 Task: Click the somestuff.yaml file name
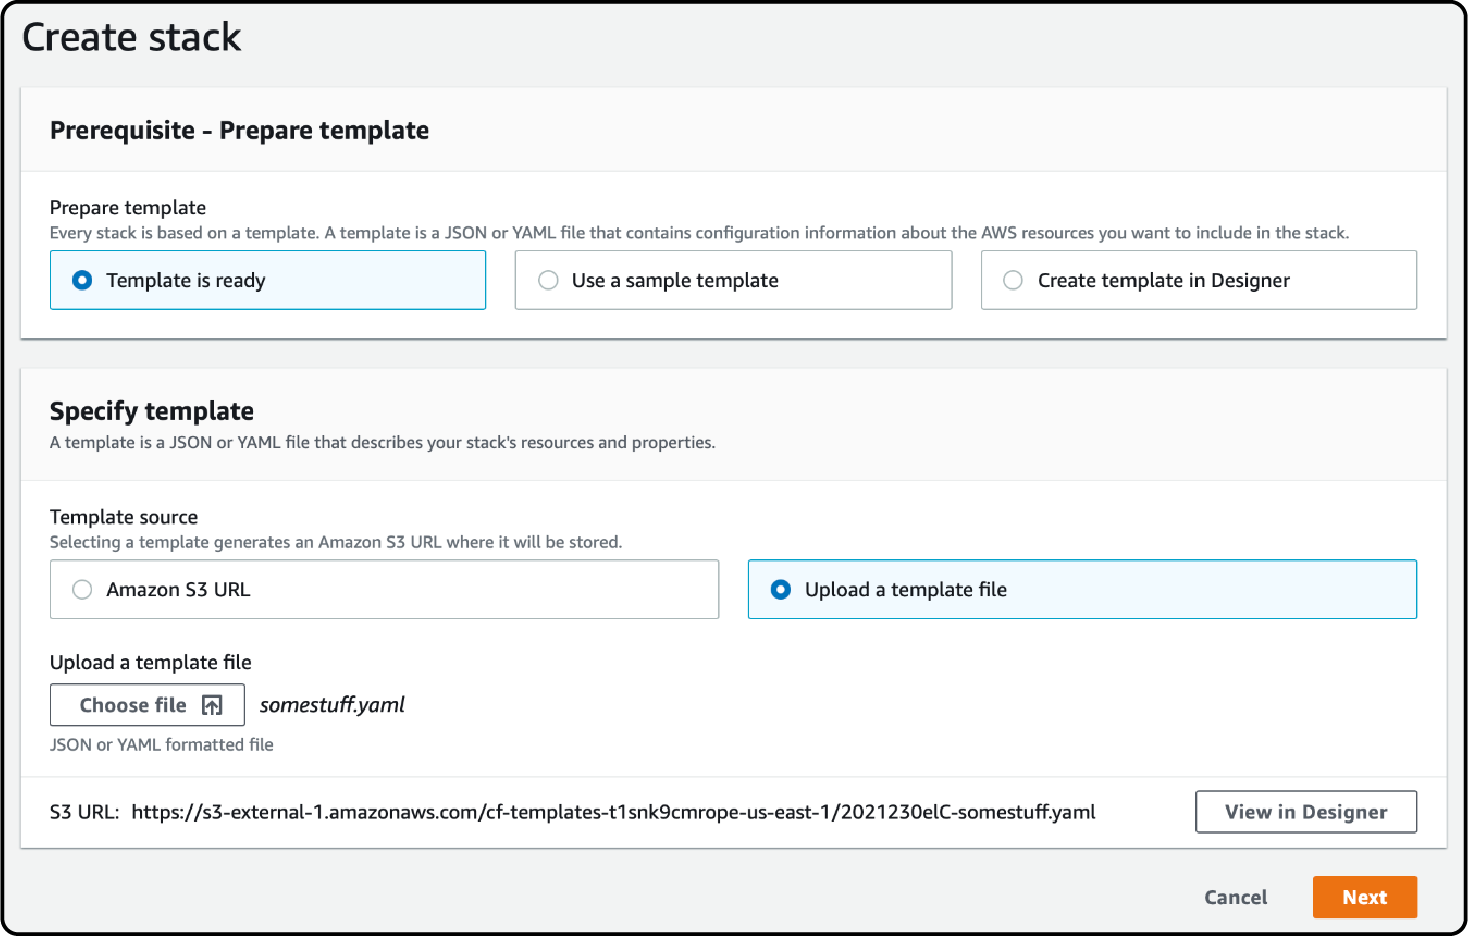tap(332, 705)
